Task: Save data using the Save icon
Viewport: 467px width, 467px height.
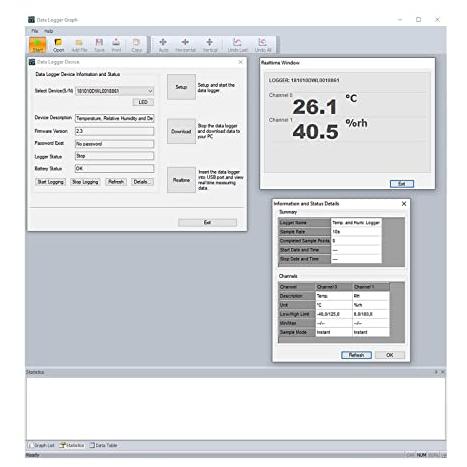Action: (99, 45)
